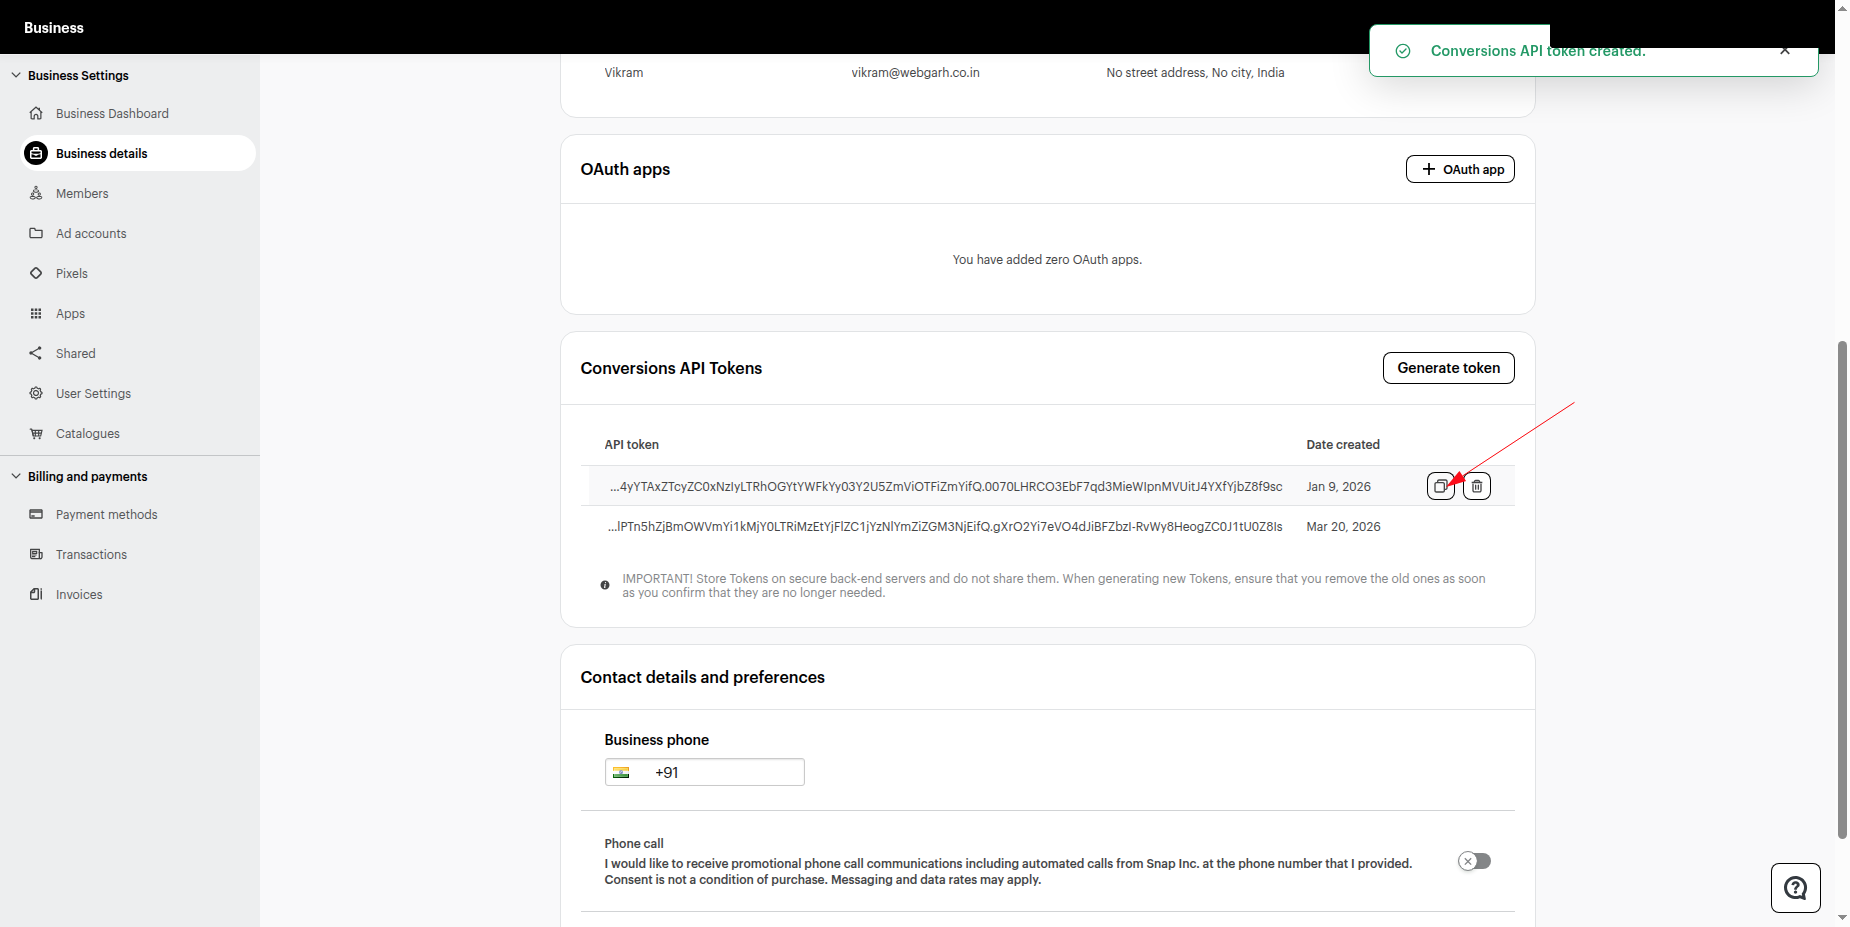1850x927 pixels.
Task: Click the Payment methods card icon
Action: (x=36, y=514)
